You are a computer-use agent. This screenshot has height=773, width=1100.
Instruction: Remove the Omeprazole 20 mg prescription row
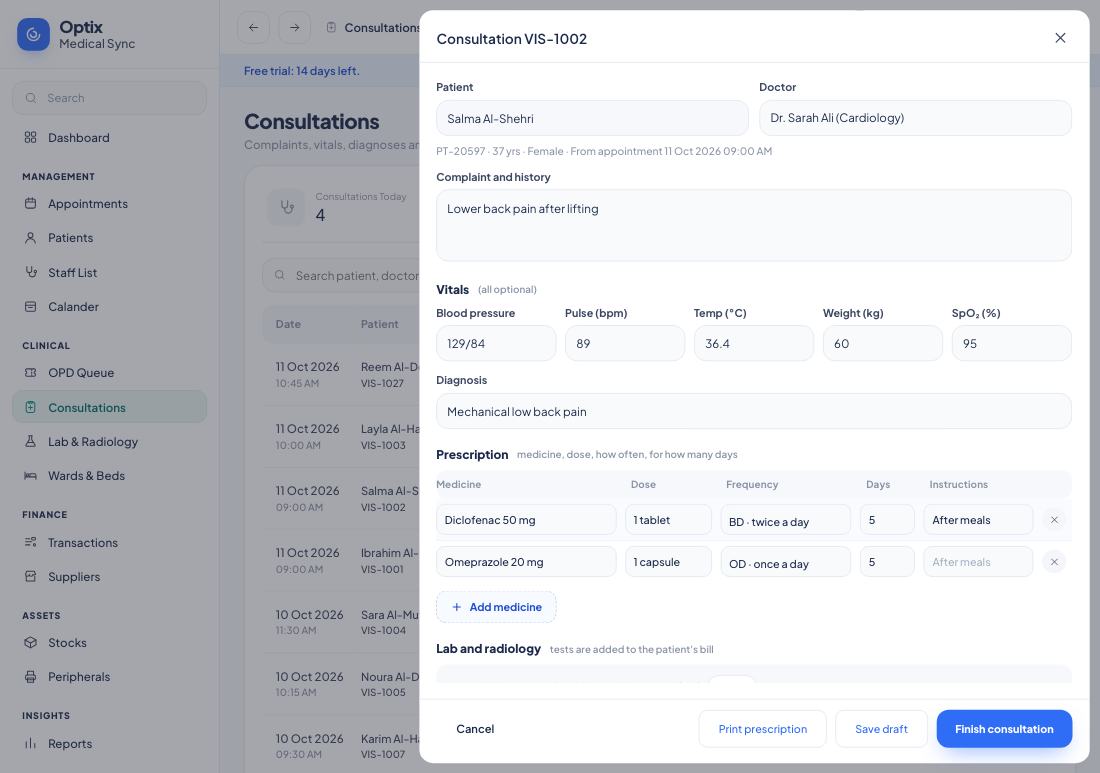(x=1054, y=562)
